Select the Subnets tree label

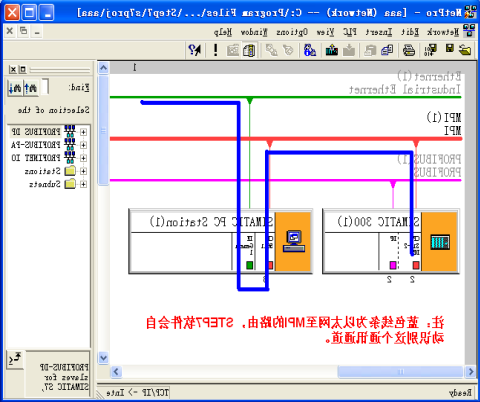45,184
